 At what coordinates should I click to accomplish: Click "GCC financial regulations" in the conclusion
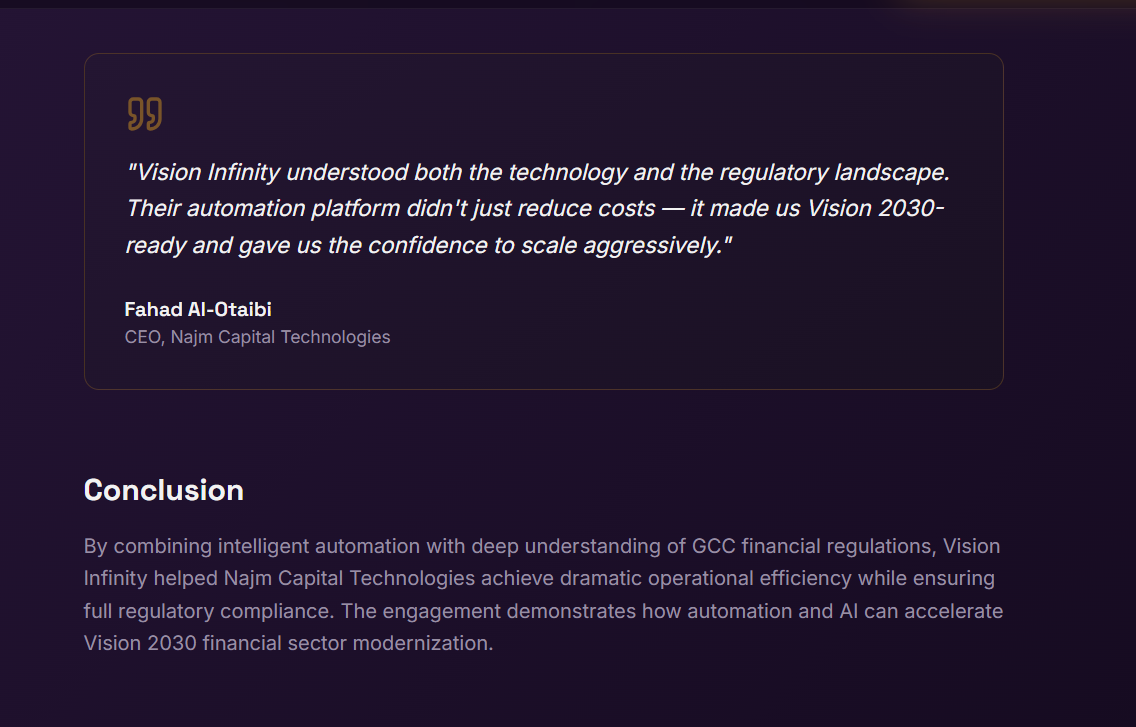811,546
